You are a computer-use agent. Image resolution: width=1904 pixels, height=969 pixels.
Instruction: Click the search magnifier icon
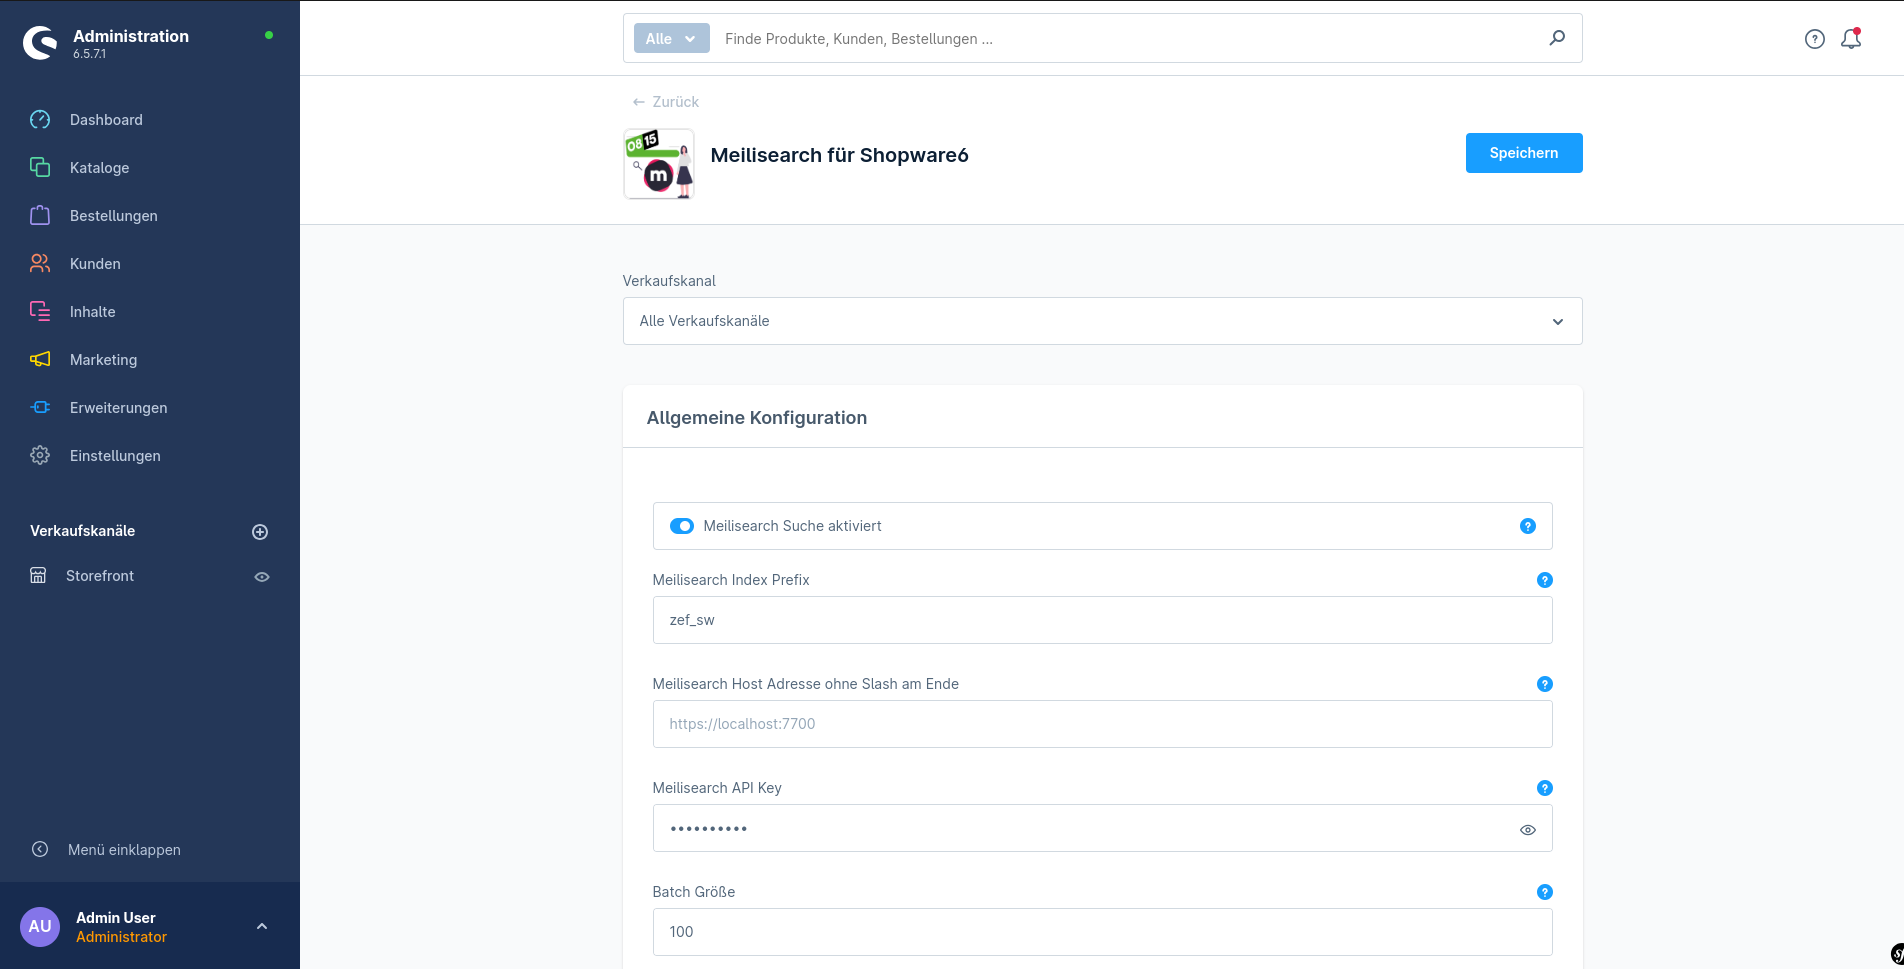click(x=1557, y=38)
